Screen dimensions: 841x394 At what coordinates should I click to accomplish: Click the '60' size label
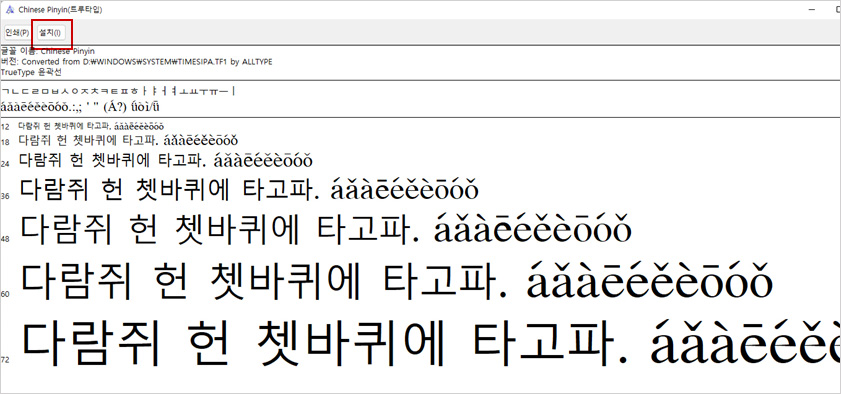click(x=5, y=294)
